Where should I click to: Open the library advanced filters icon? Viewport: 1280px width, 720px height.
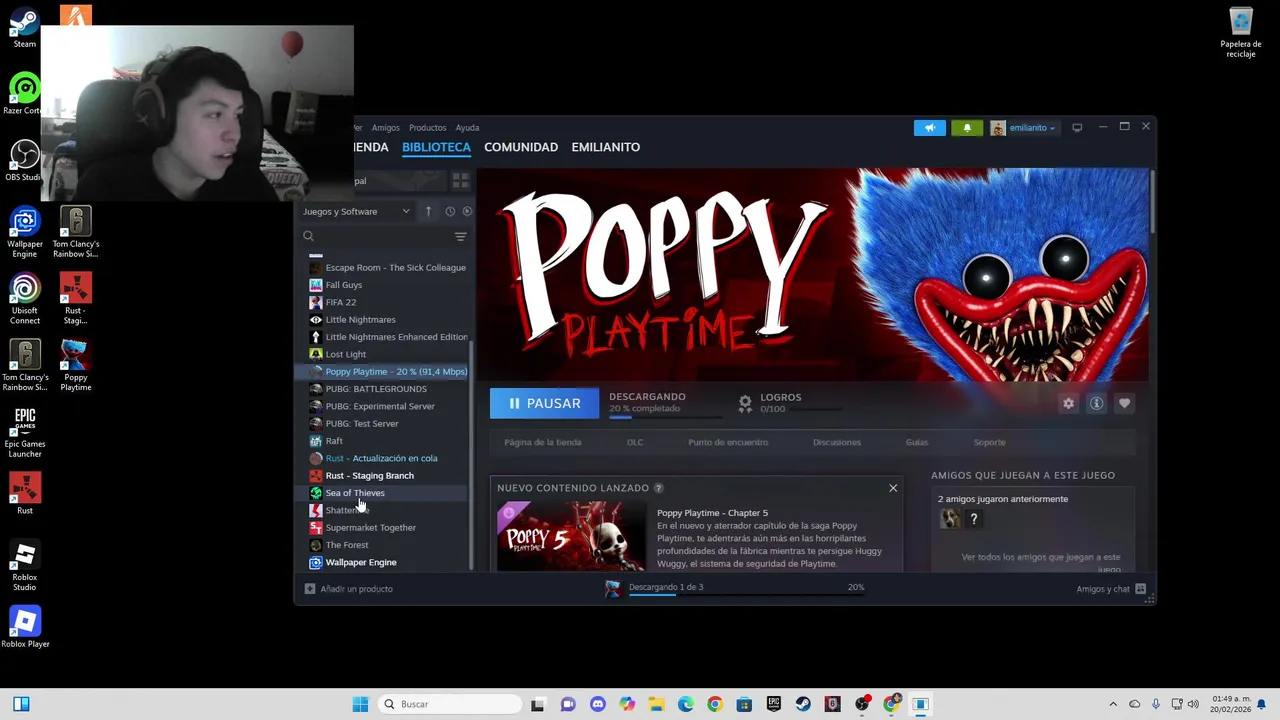click(460, 237)
